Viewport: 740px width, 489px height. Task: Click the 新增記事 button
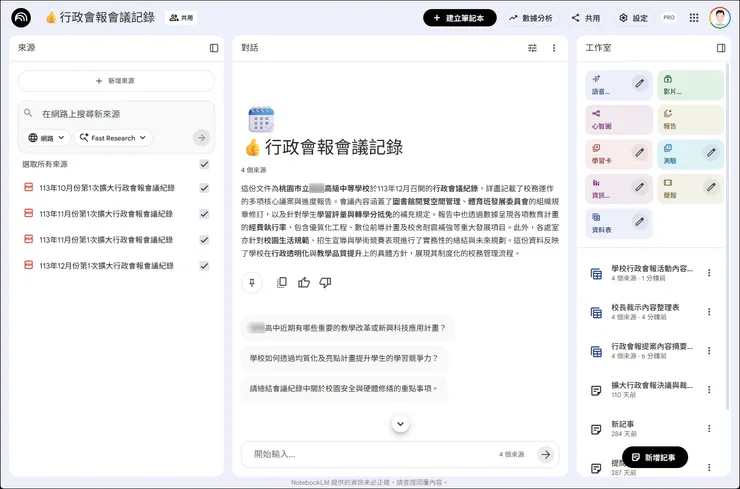pos(655,457)
